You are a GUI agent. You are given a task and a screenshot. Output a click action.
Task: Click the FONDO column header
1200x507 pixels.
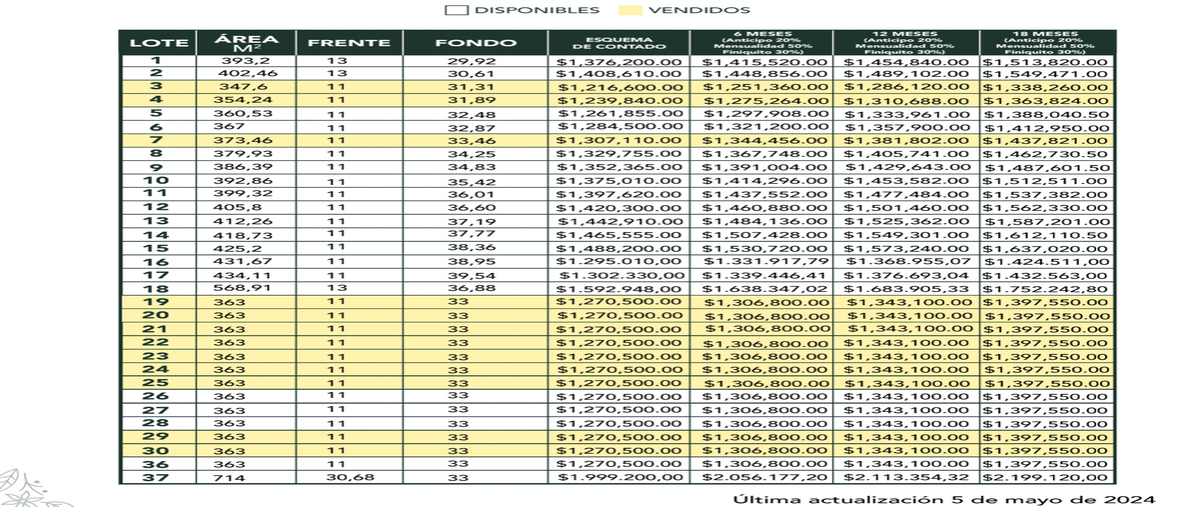tap(476, 43)
